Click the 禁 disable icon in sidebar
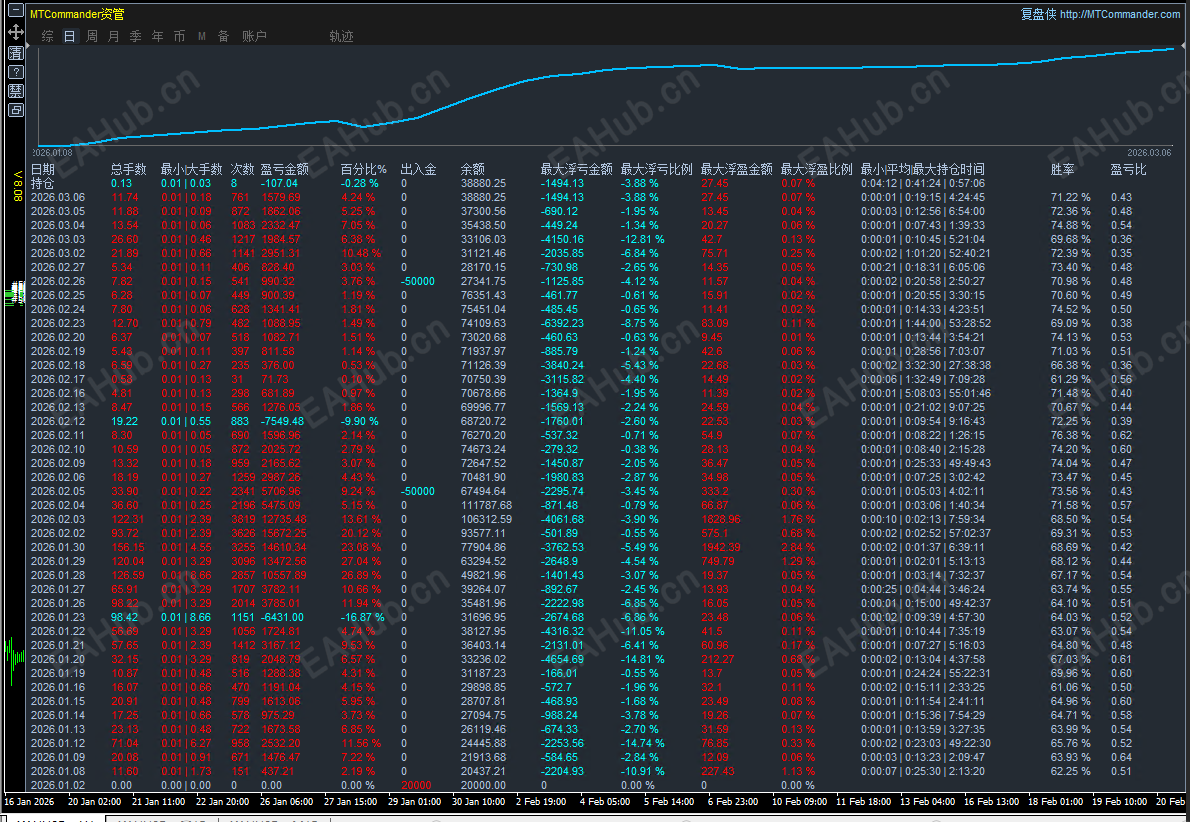This screenshot has width=1190, height=822. [16, 91]
